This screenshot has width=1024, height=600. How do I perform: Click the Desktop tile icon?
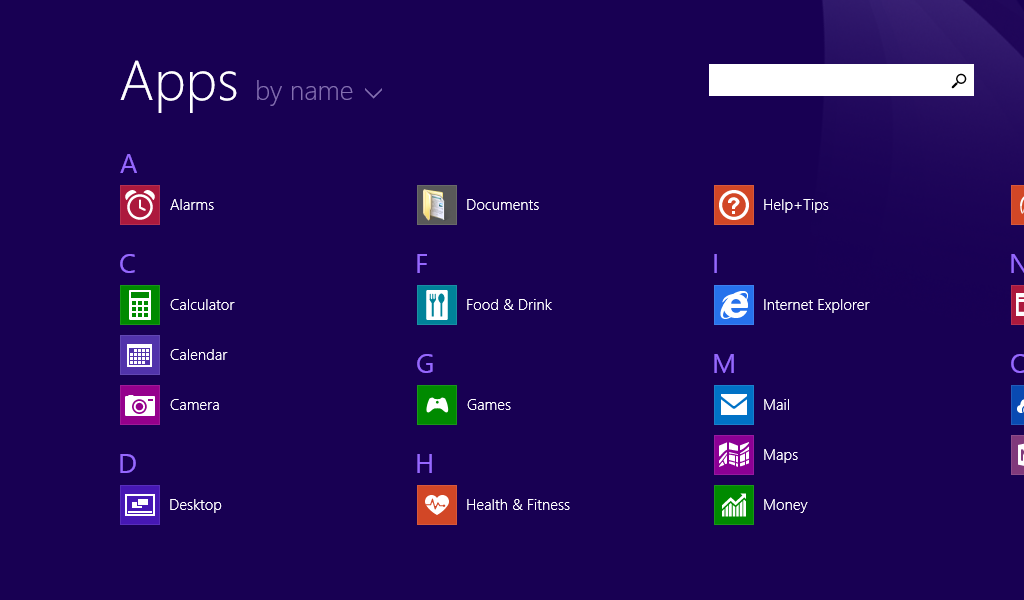click(140, 505)
